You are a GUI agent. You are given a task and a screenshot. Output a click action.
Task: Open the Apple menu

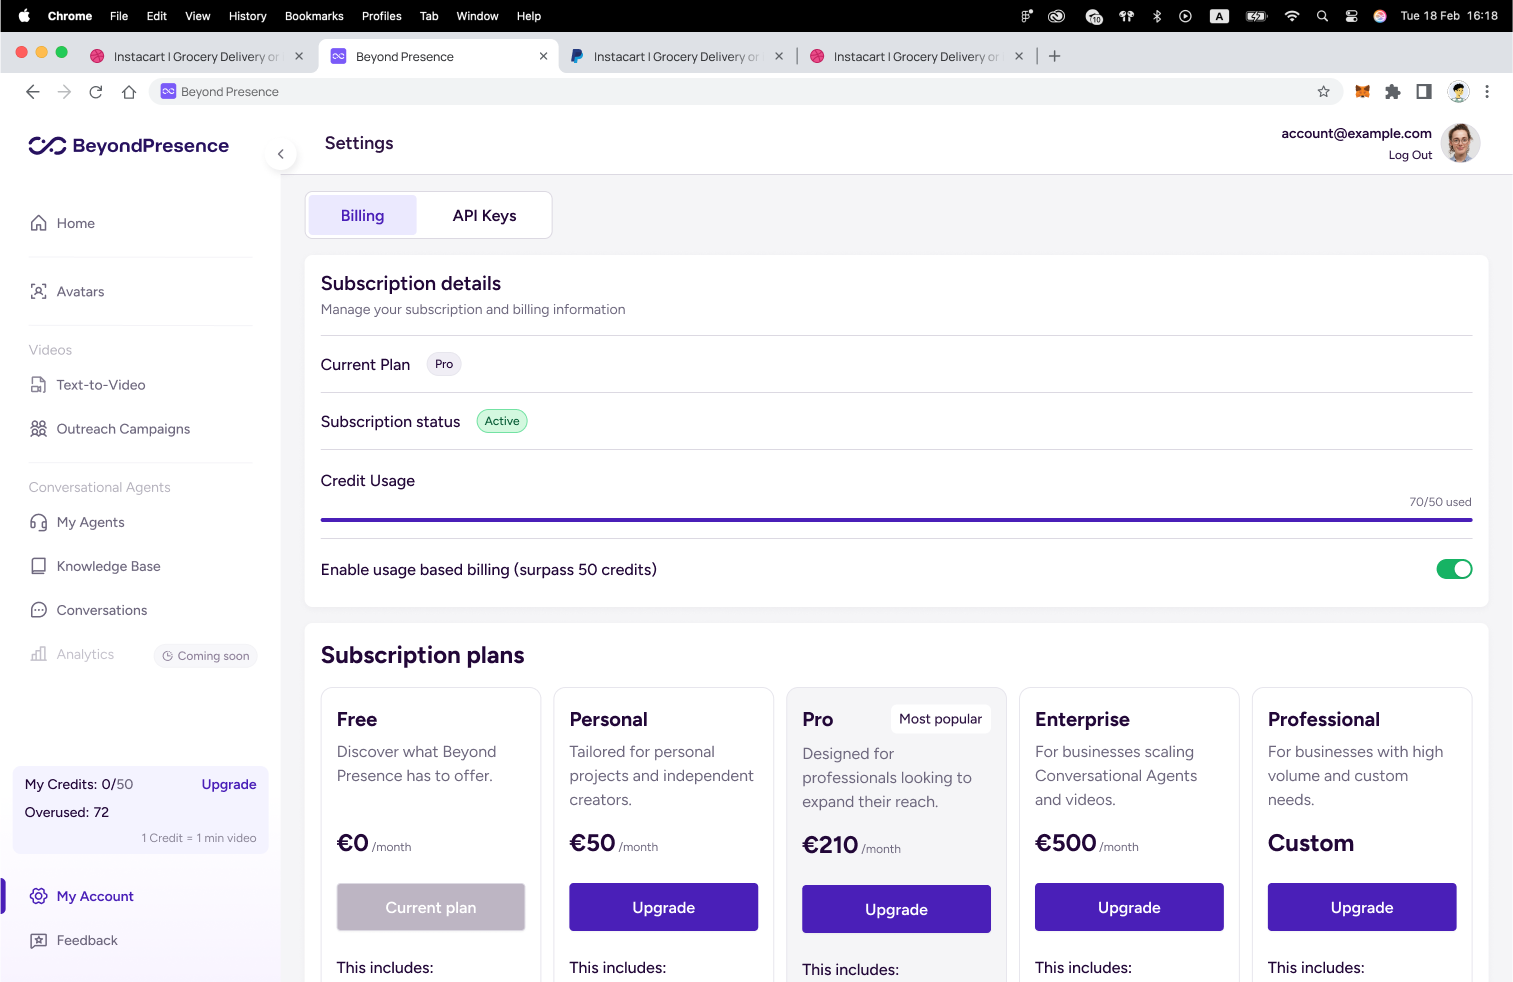[x=24, y=16]
